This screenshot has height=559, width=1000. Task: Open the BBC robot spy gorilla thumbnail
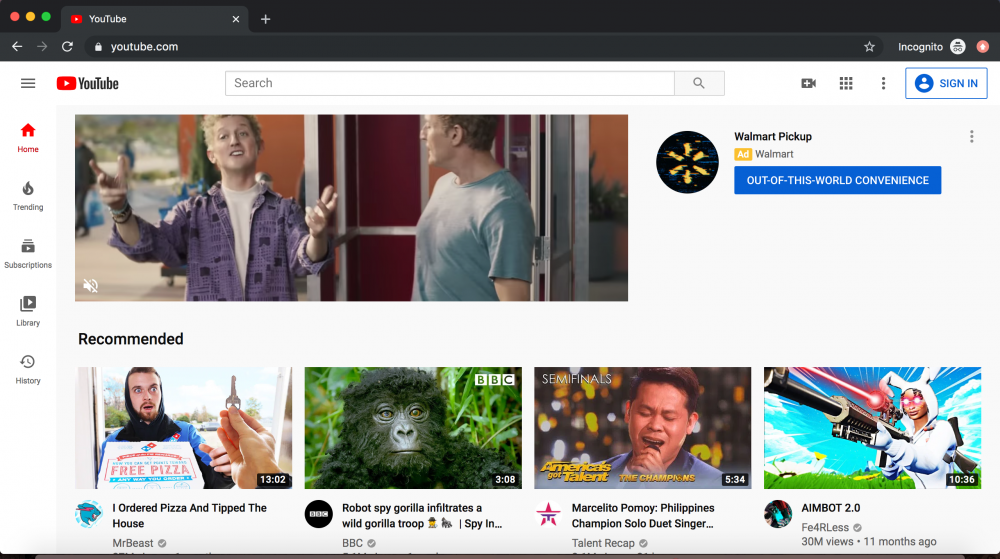[x=413, y=428]
